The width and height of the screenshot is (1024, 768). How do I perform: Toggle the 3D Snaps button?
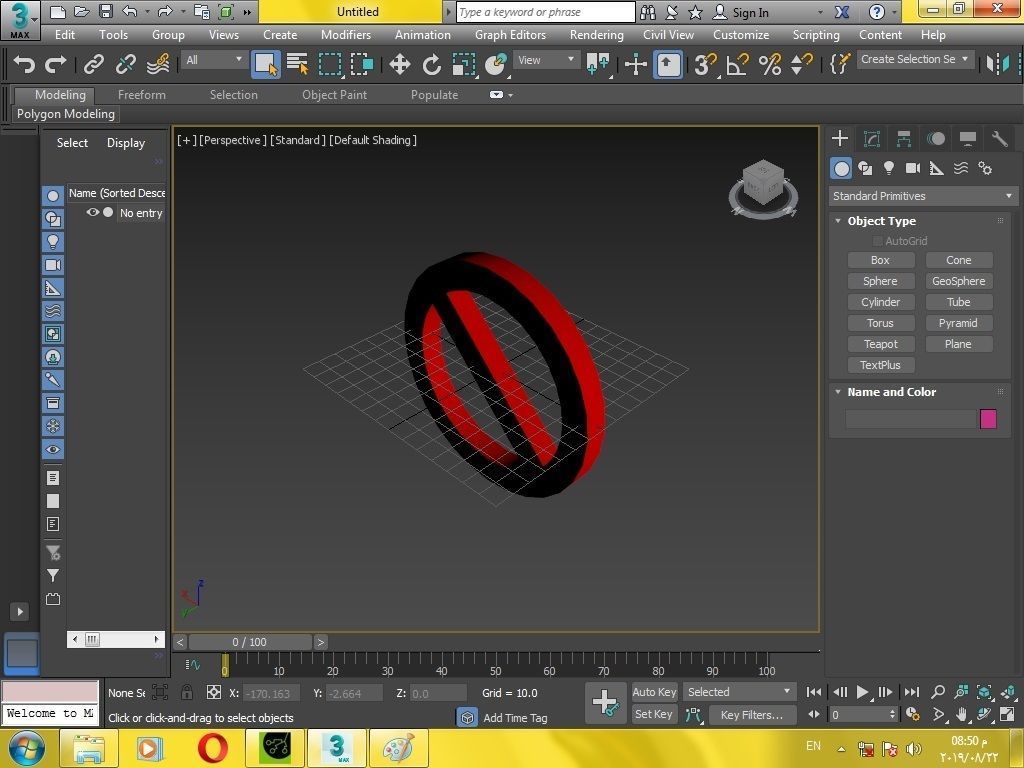[x=705, y=64]
